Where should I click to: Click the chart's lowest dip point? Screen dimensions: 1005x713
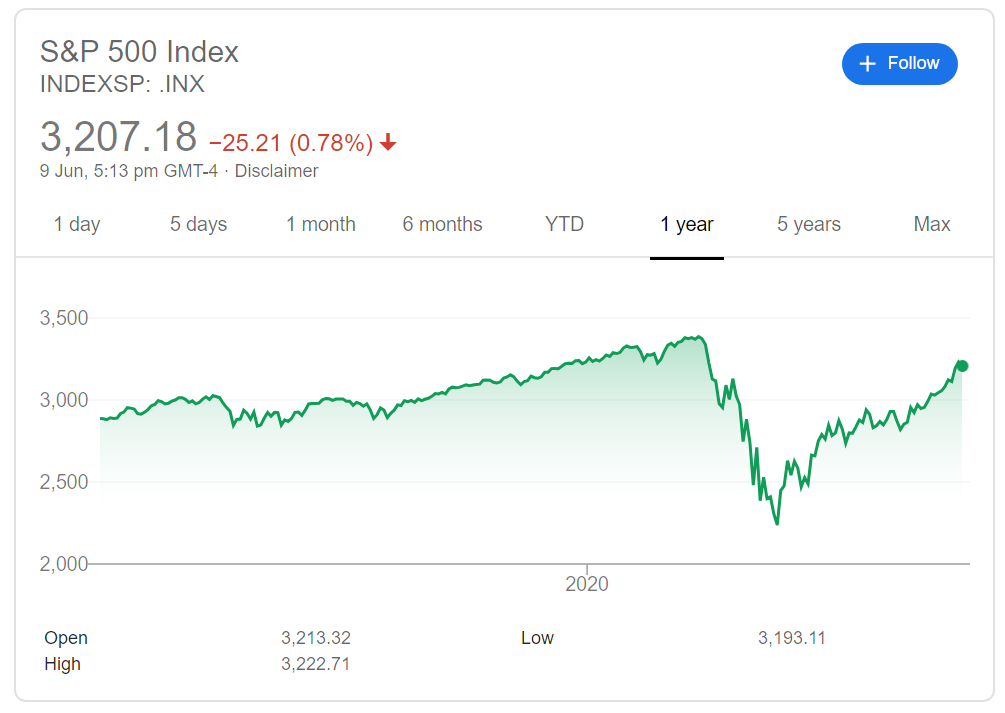(776, 523)
